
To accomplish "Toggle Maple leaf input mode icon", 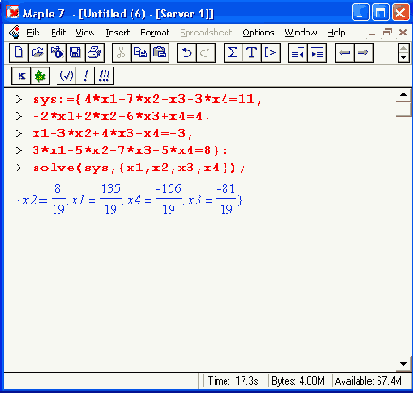I will coord(40,76).
